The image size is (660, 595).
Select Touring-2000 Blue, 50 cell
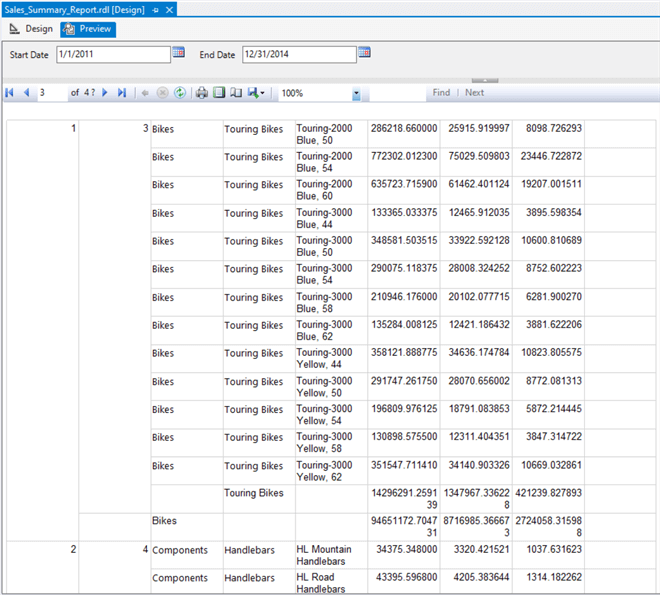coord(331,134)
